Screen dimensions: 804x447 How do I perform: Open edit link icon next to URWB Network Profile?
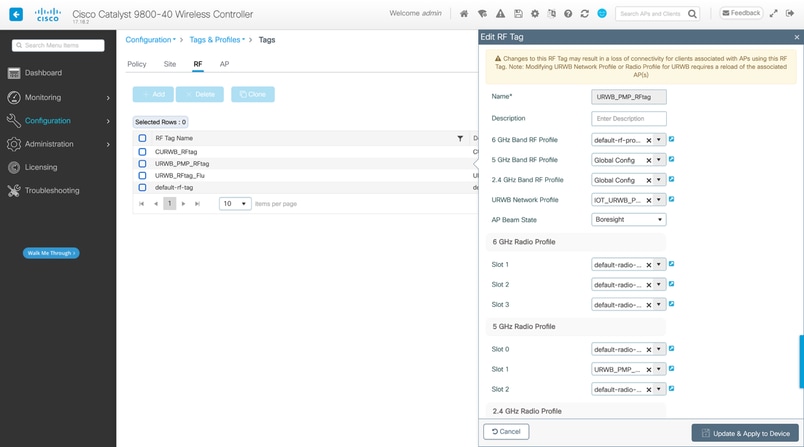pyautogui.click(x=671, y=199)
